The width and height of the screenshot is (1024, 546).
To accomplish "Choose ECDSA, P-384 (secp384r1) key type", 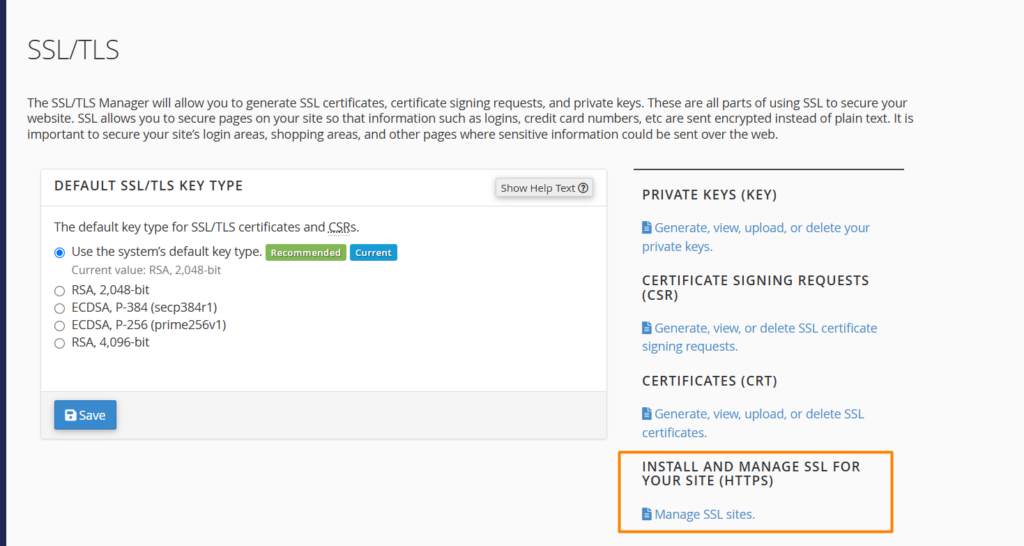I will [x=60, y=308].
